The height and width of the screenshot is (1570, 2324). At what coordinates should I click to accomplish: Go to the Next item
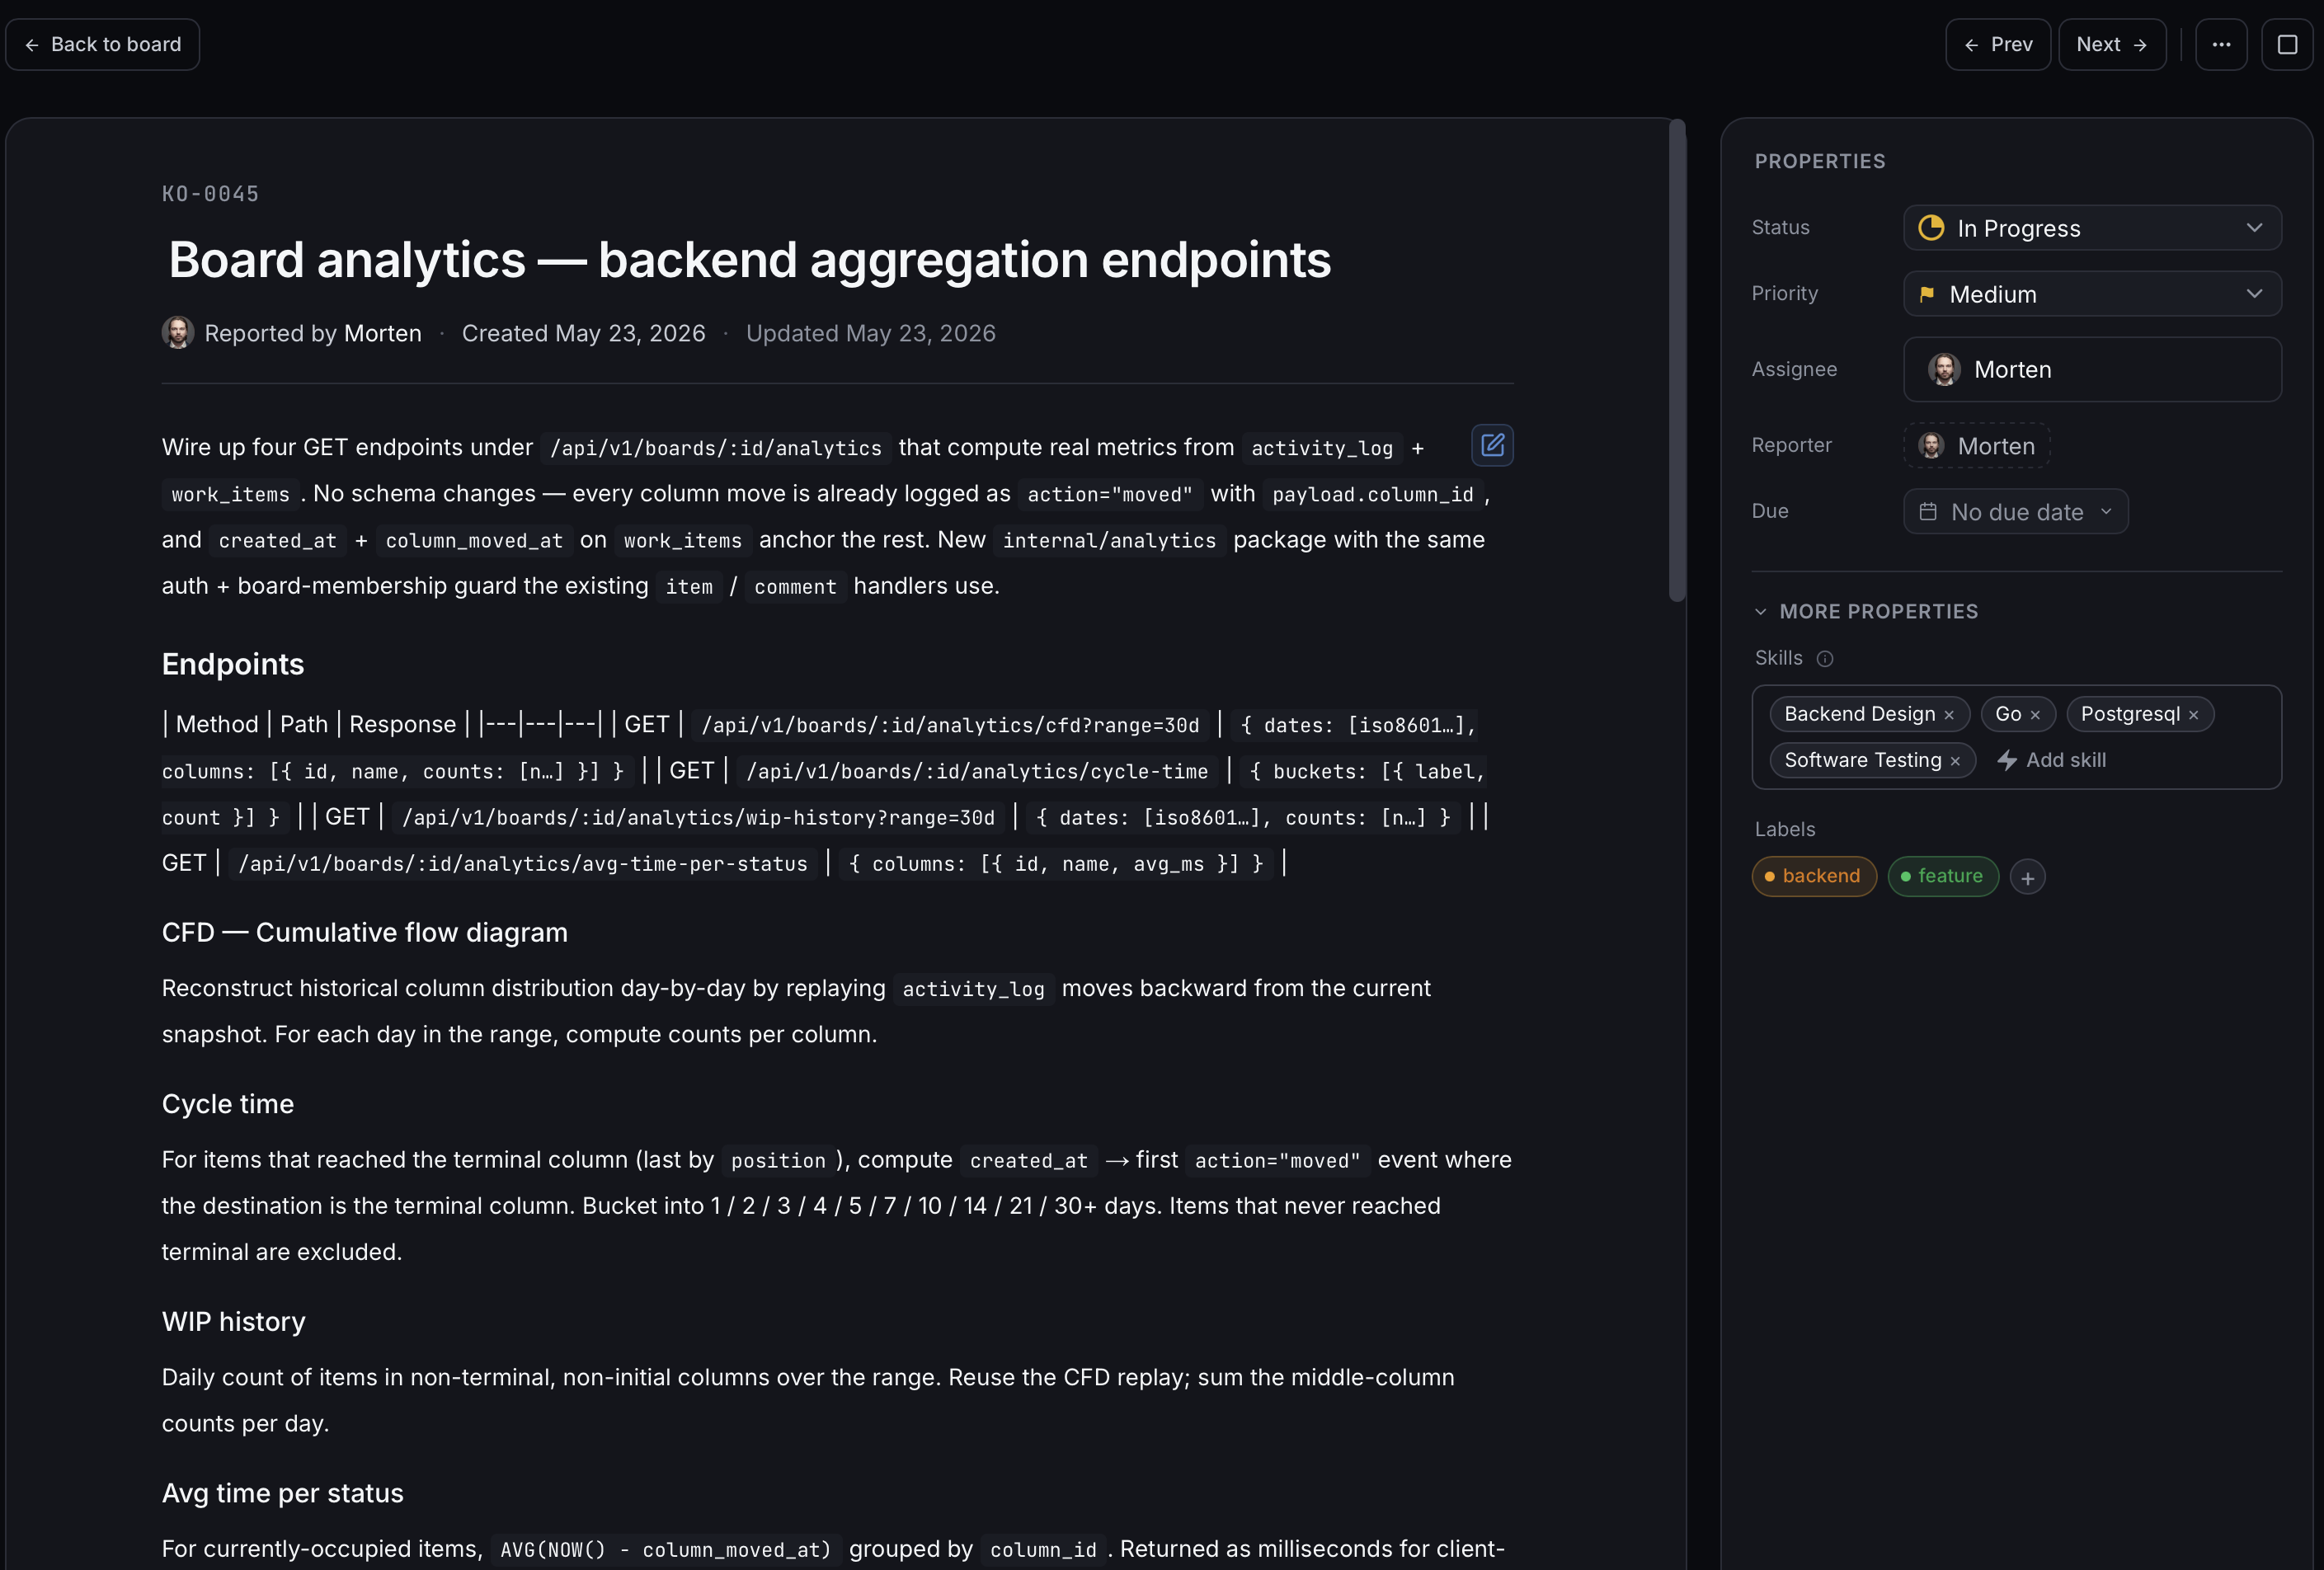pyautogui.click(x=2112, y=44)
